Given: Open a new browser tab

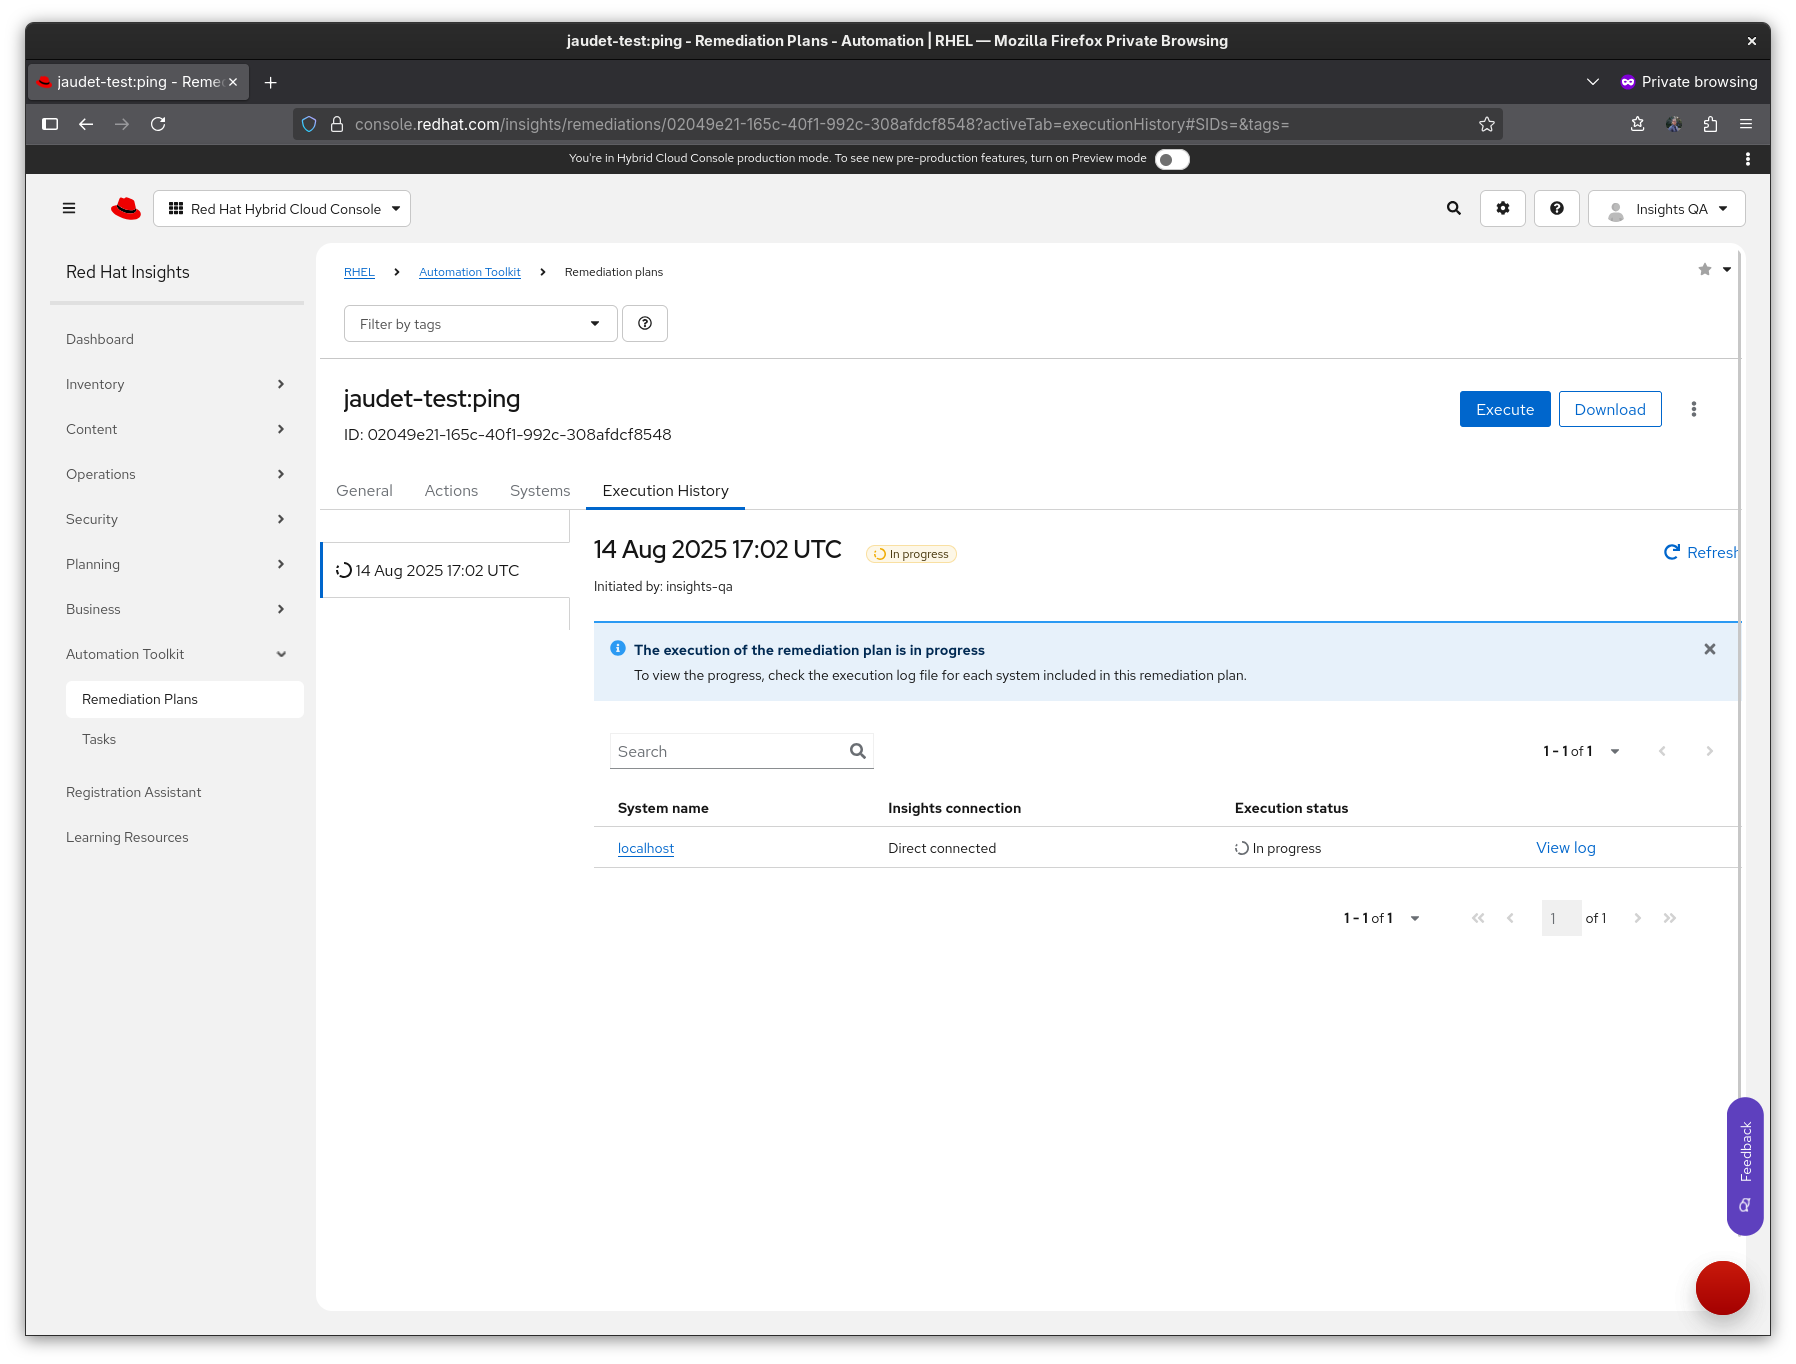Looking at the screenshot, I should click(270, 82).
